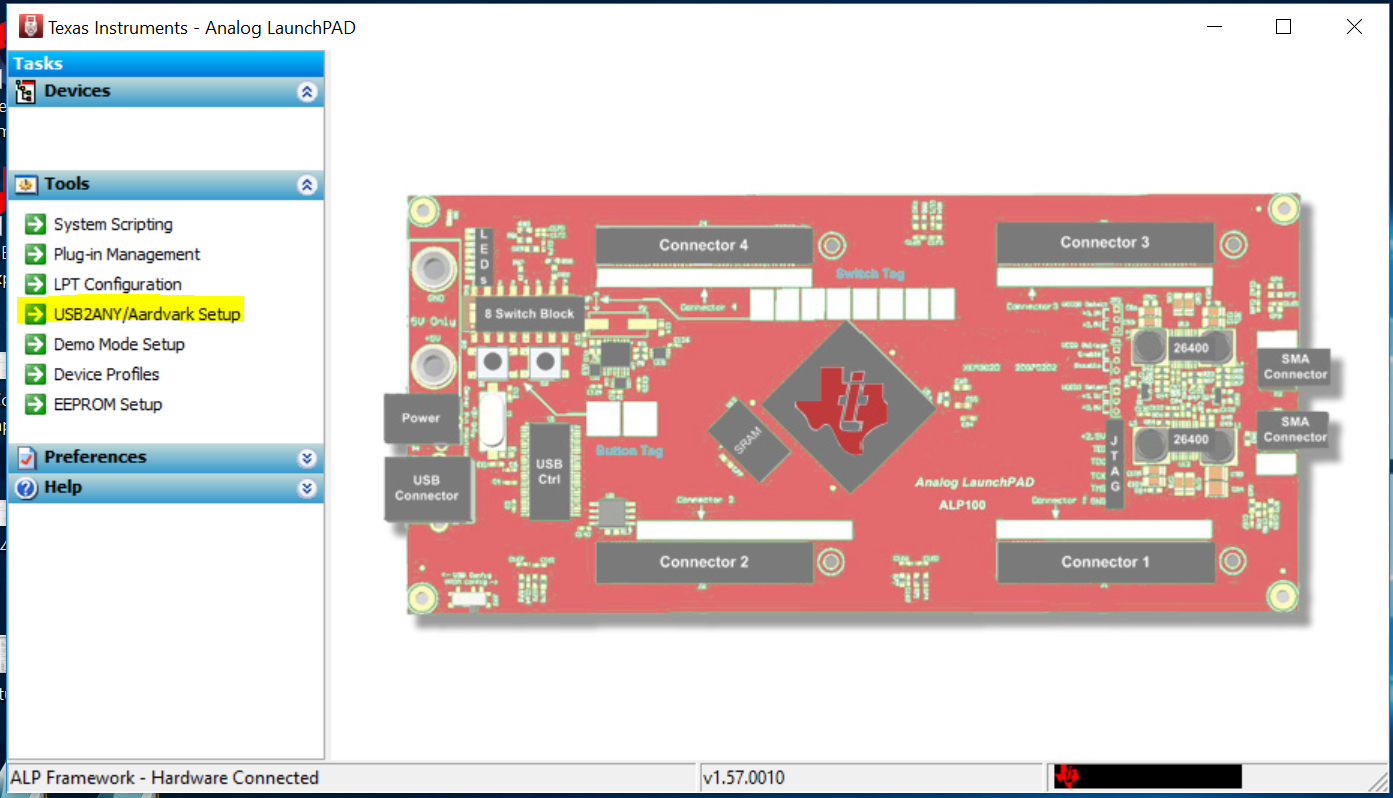Click the Help header label

(63, 487)
